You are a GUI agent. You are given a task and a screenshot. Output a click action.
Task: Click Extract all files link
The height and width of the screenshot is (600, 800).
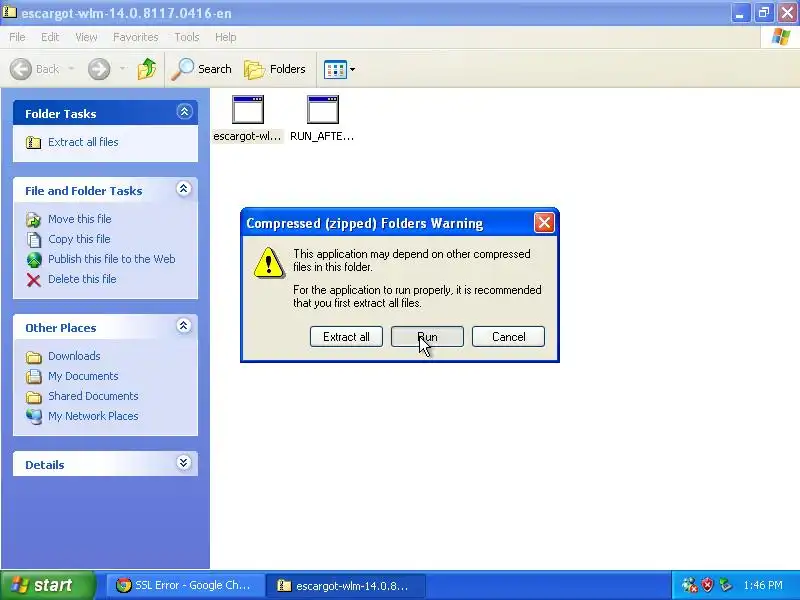tap(83, 142)
